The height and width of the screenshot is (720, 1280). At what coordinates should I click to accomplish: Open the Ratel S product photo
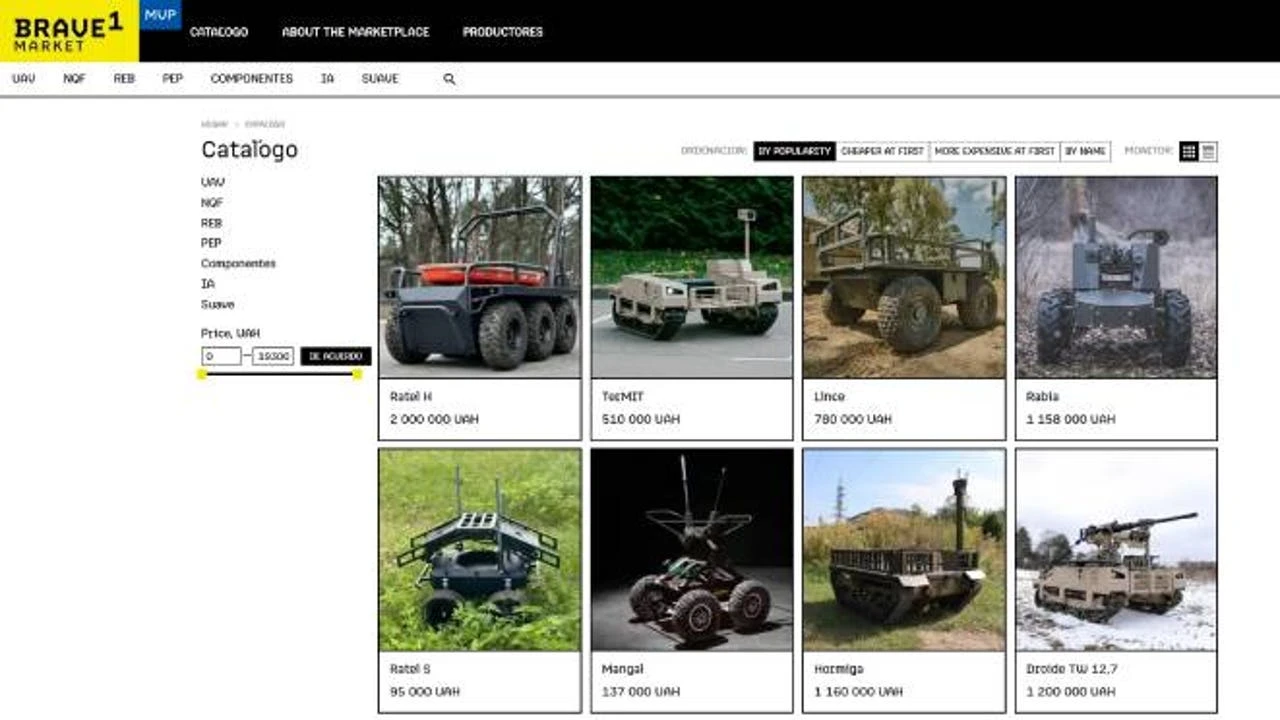(480, 550)
